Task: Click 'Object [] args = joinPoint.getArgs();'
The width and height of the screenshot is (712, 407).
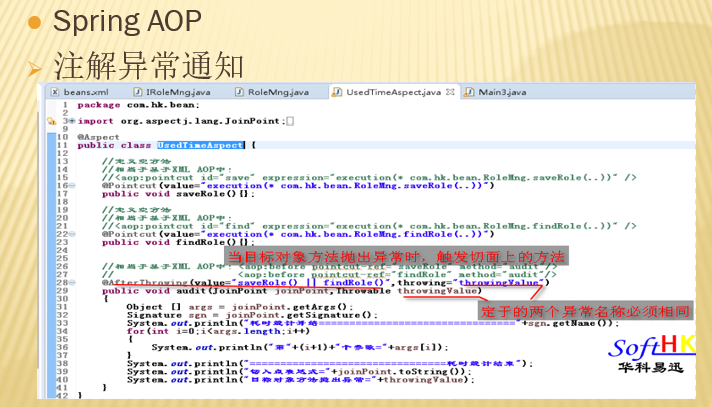Action: [240, 308]
